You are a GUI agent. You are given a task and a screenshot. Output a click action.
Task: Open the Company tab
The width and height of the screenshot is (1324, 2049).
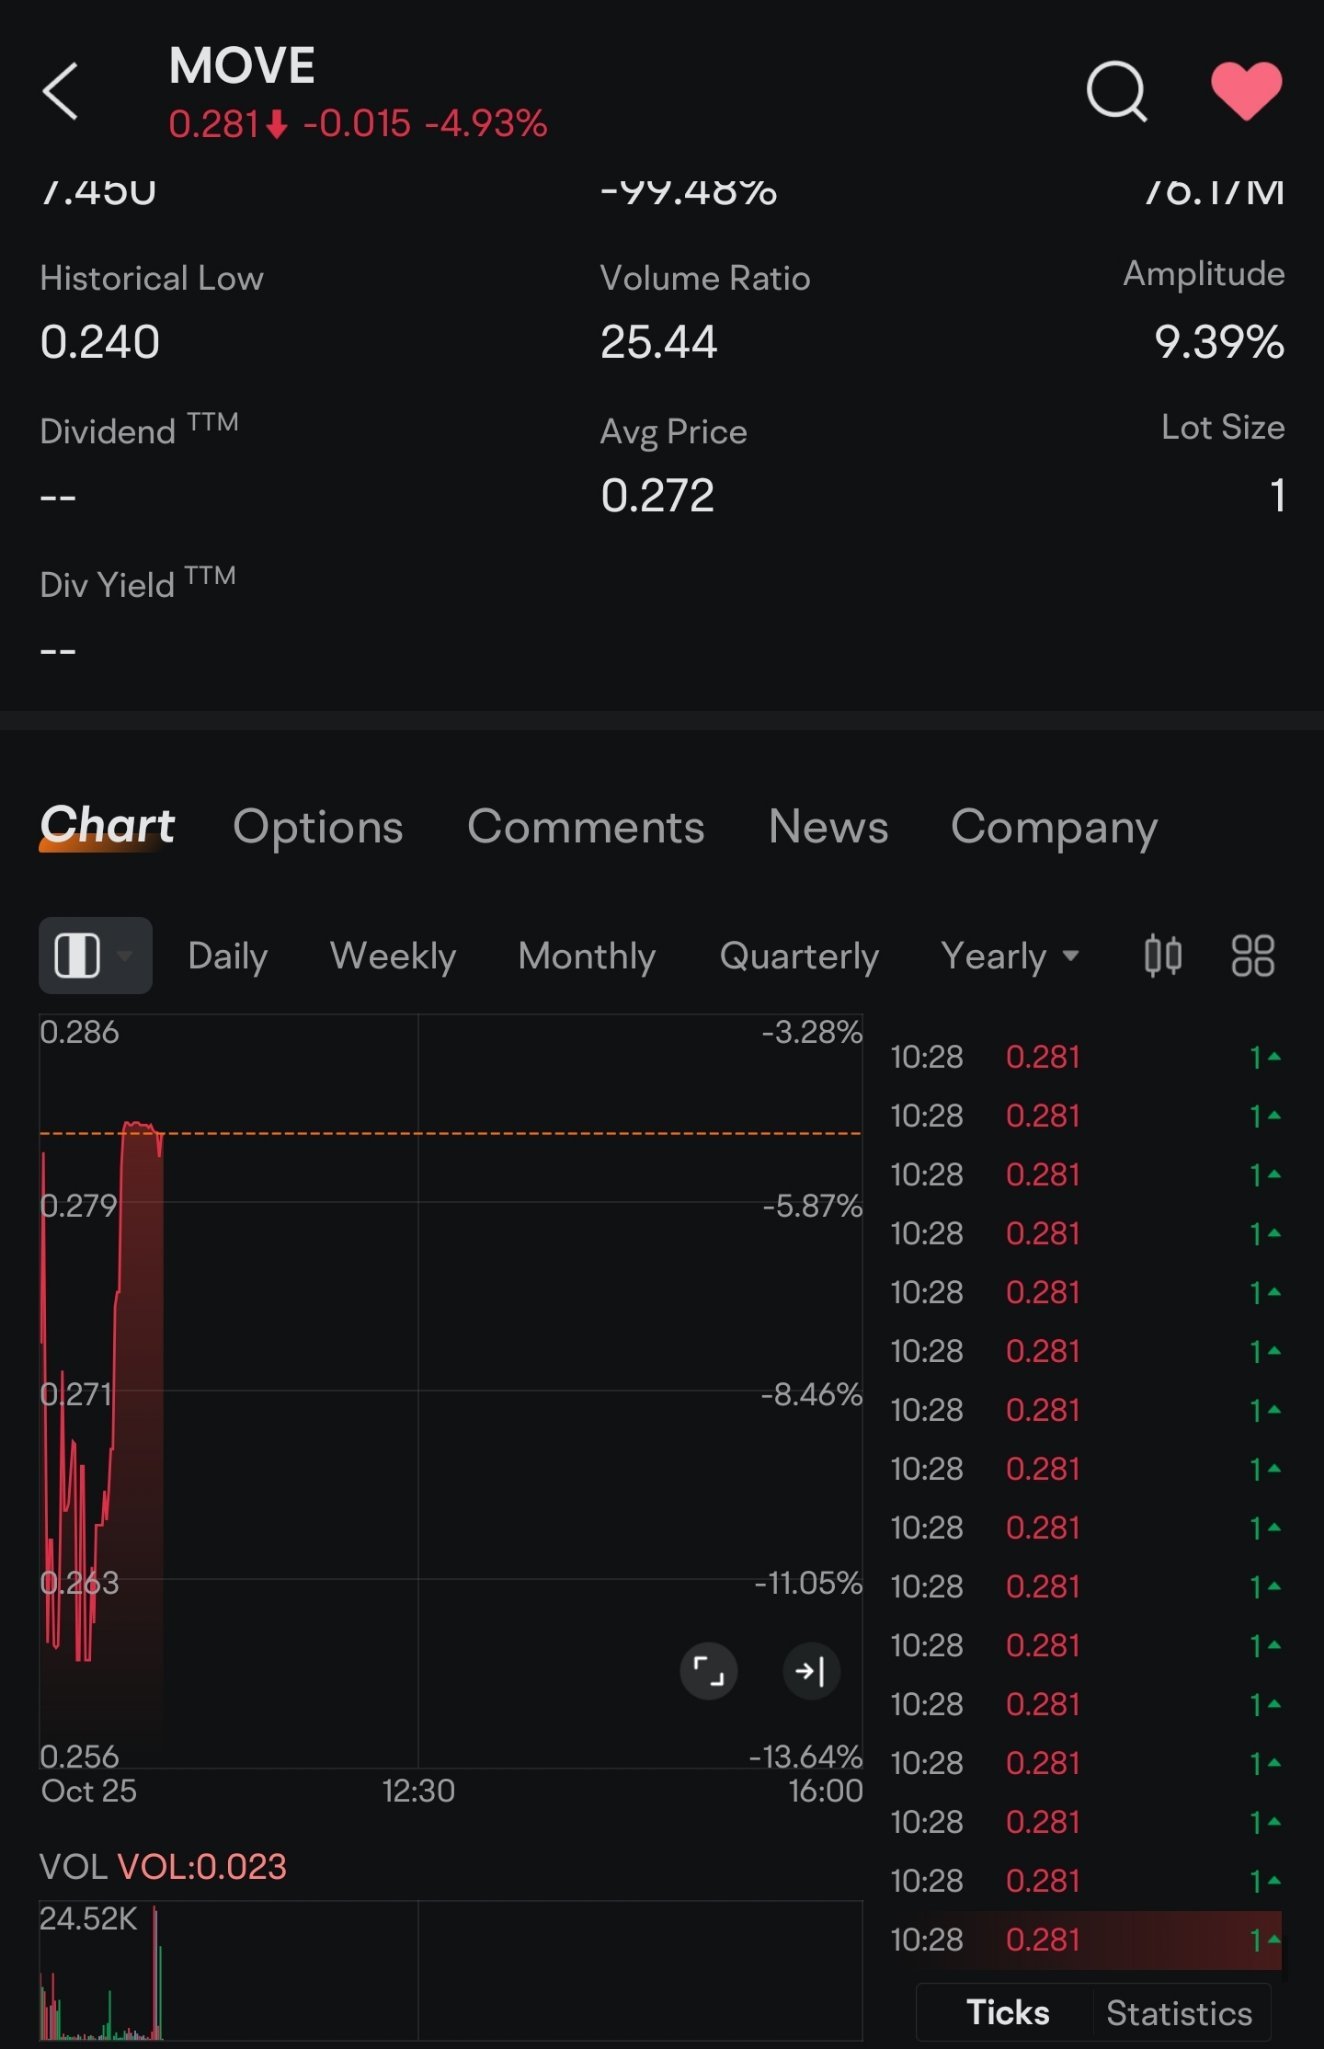click(x=1054, y=828)
